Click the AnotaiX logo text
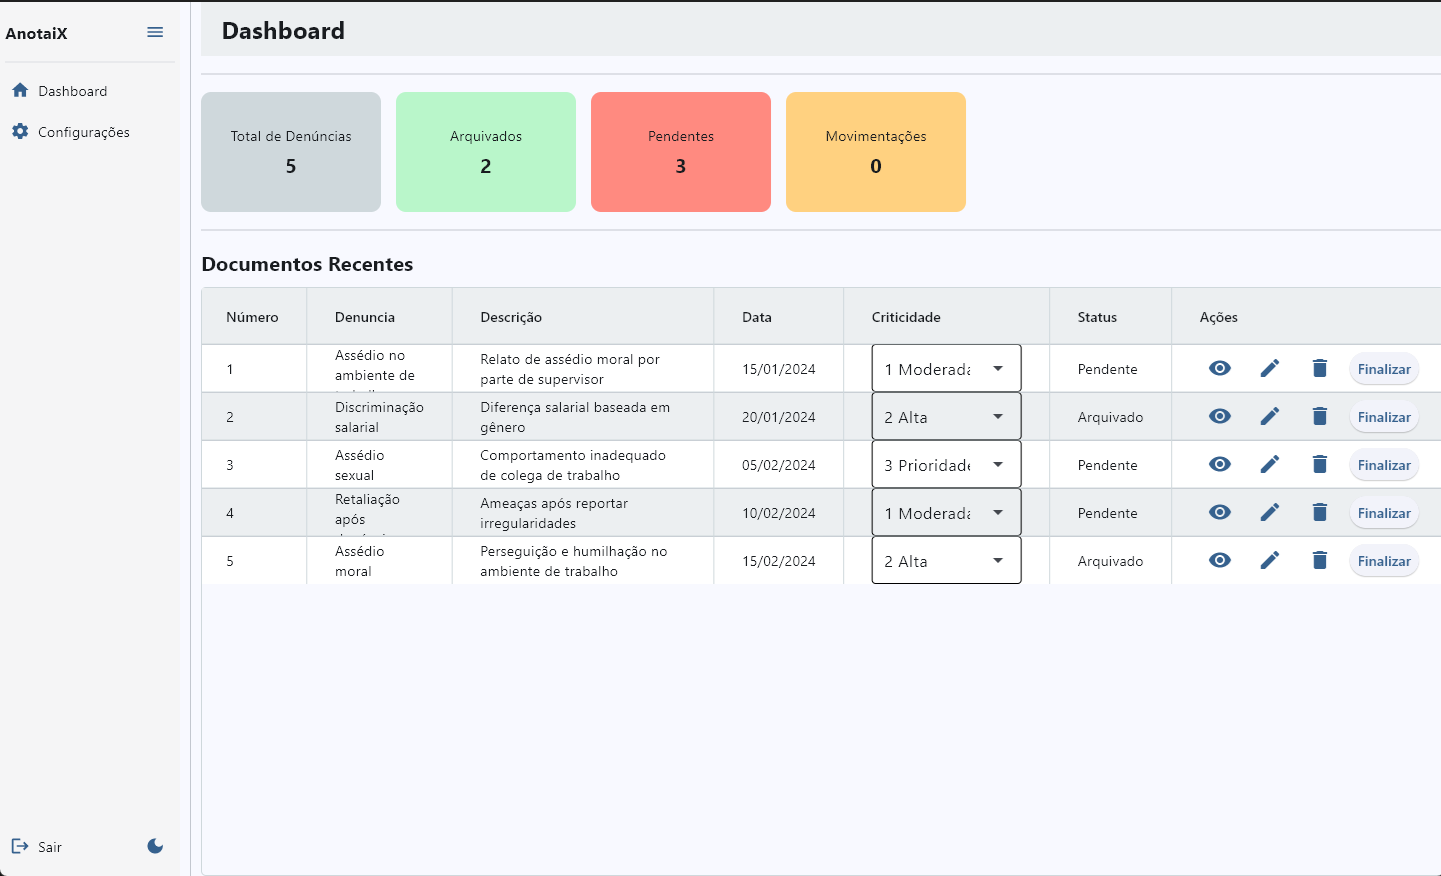 click(37, 33)
